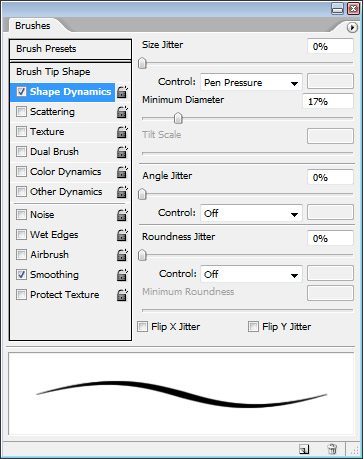Select the Dual Brush settings label
Viewport: 364px width, 459px height.
54,152
